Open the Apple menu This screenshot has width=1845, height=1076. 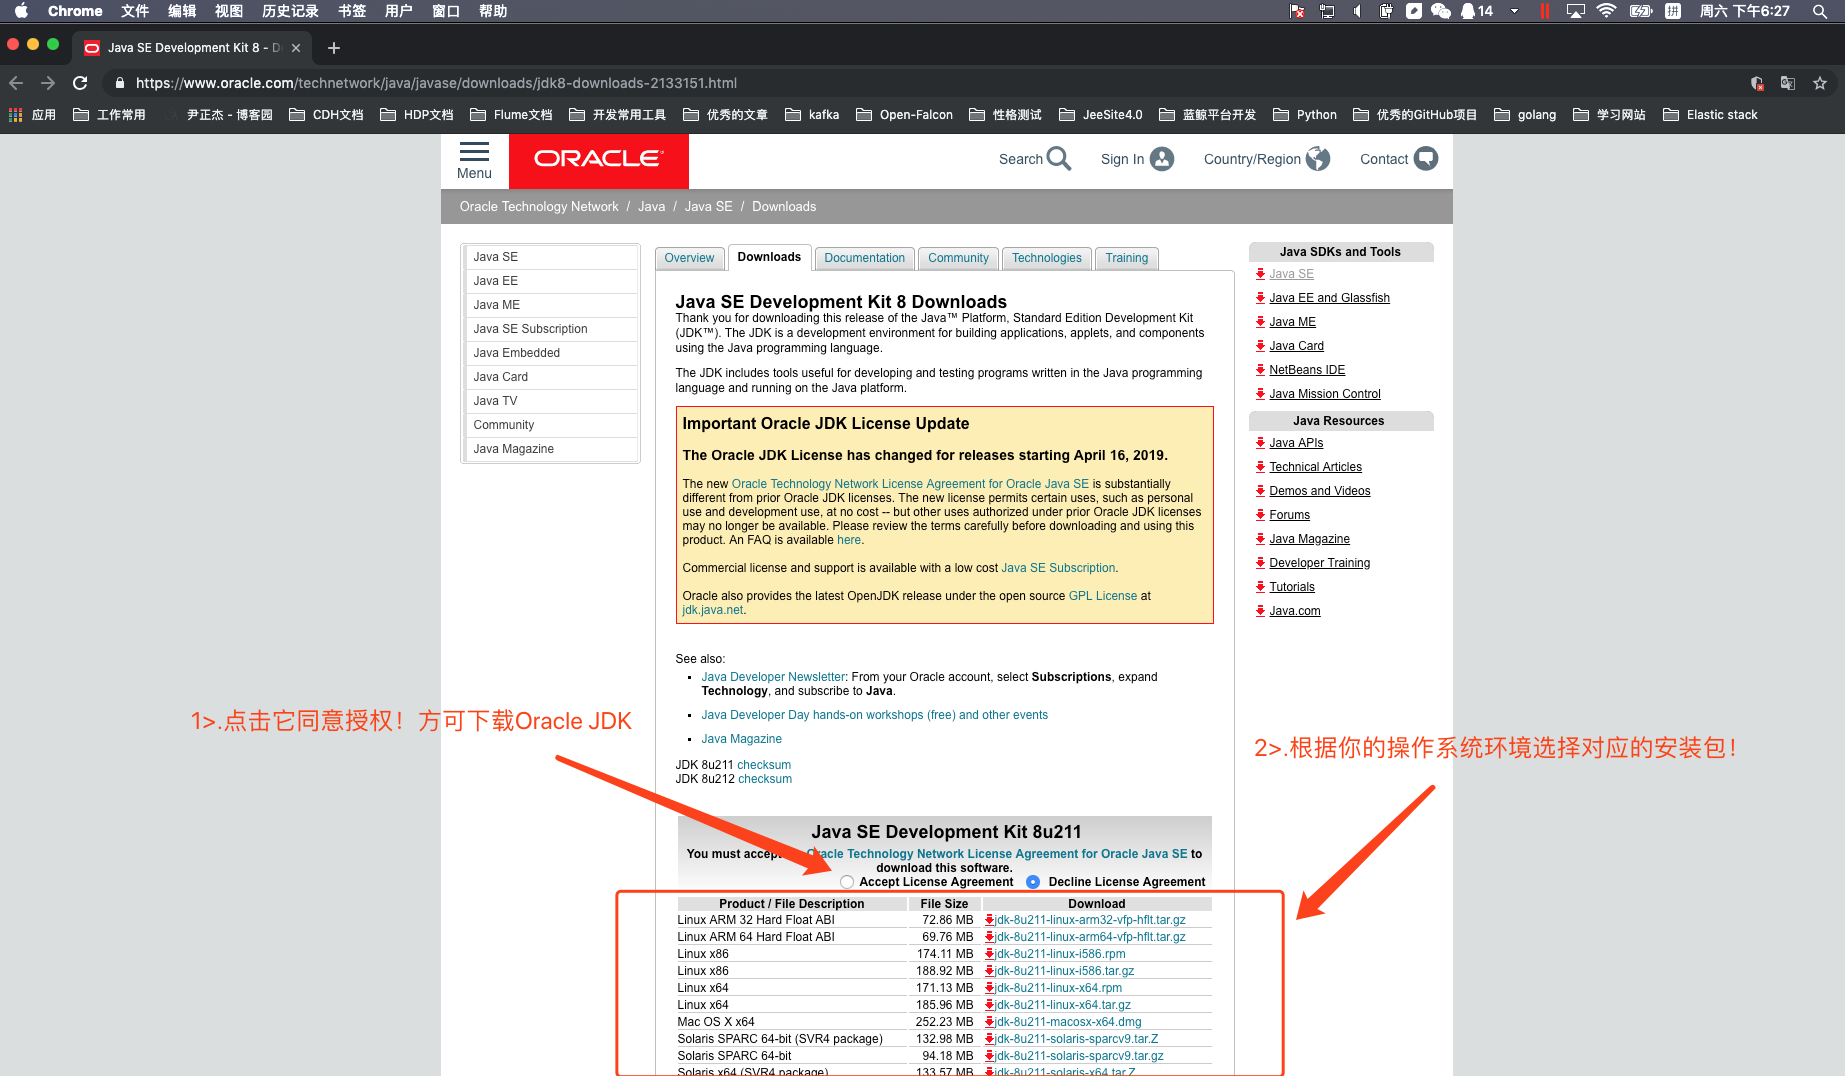[x=21, y=11]
